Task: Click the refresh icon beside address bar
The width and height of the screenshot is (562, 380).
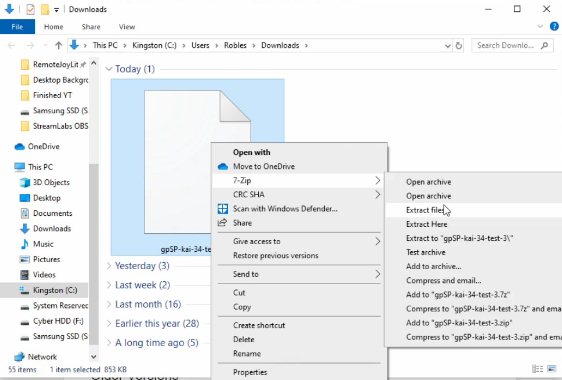Action: (458, 46)
